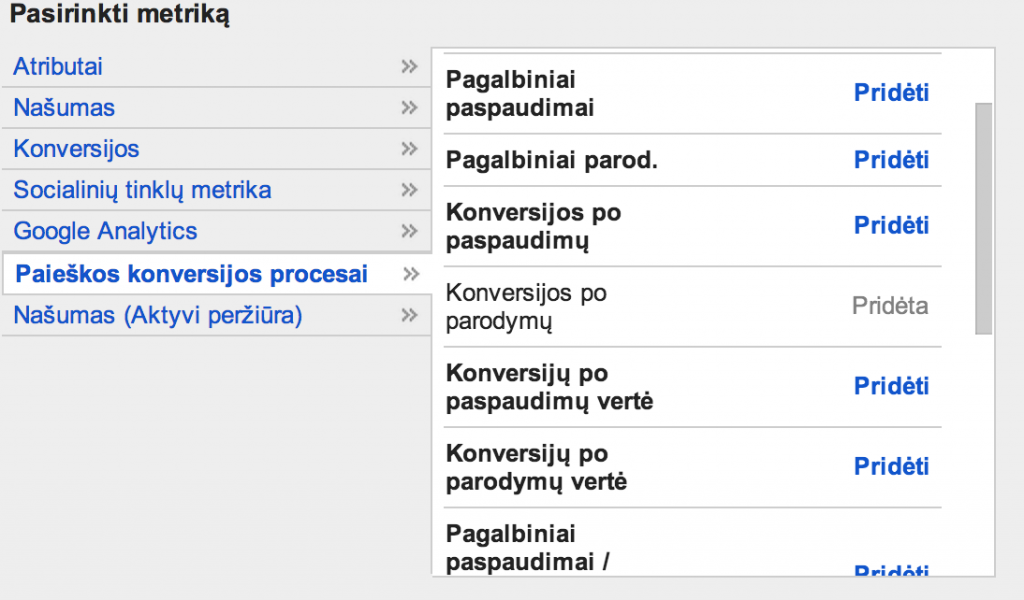Add Konversijų po parodymų vertė metric
Image resolution: width=1024 pixels, height=600 pixels.
(x=890, y=465)
